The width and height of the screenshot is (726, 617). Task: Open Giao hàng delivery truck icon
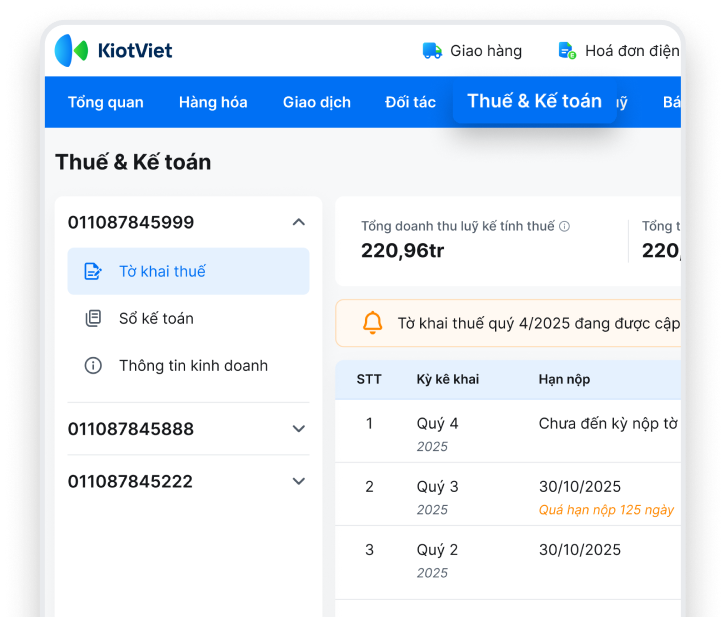pos(432,51)
